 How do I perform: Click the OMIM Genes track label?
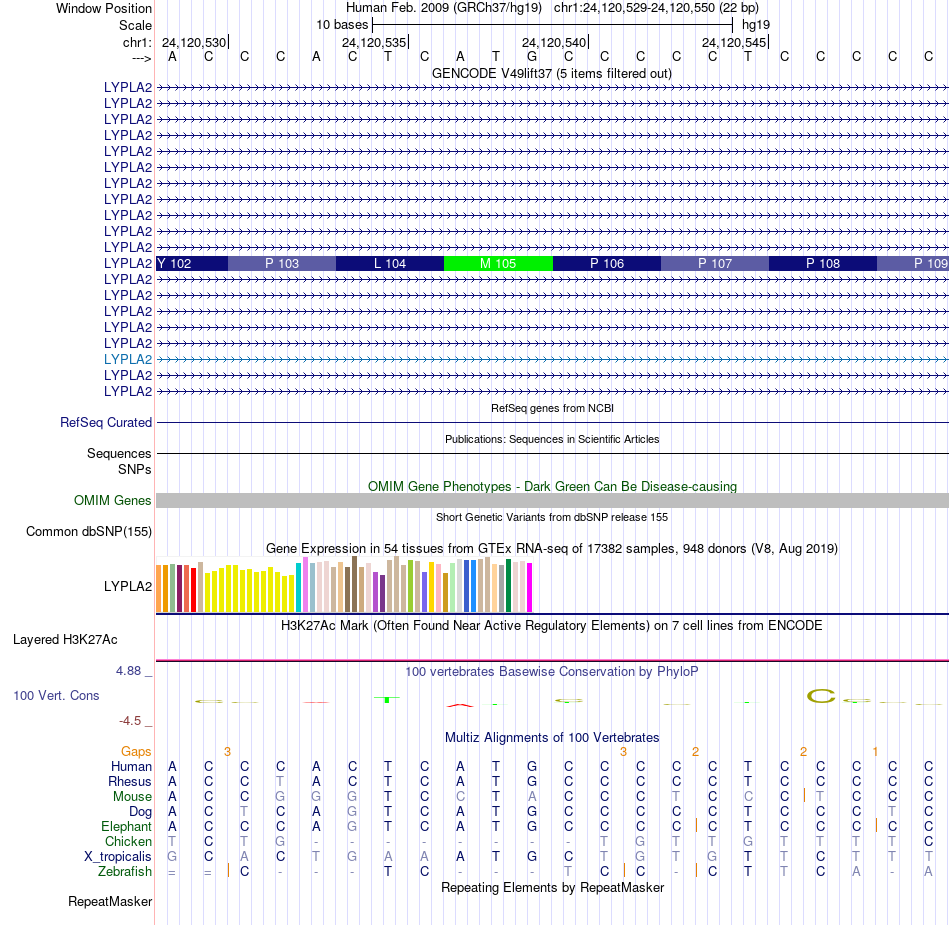pos(113,500)
